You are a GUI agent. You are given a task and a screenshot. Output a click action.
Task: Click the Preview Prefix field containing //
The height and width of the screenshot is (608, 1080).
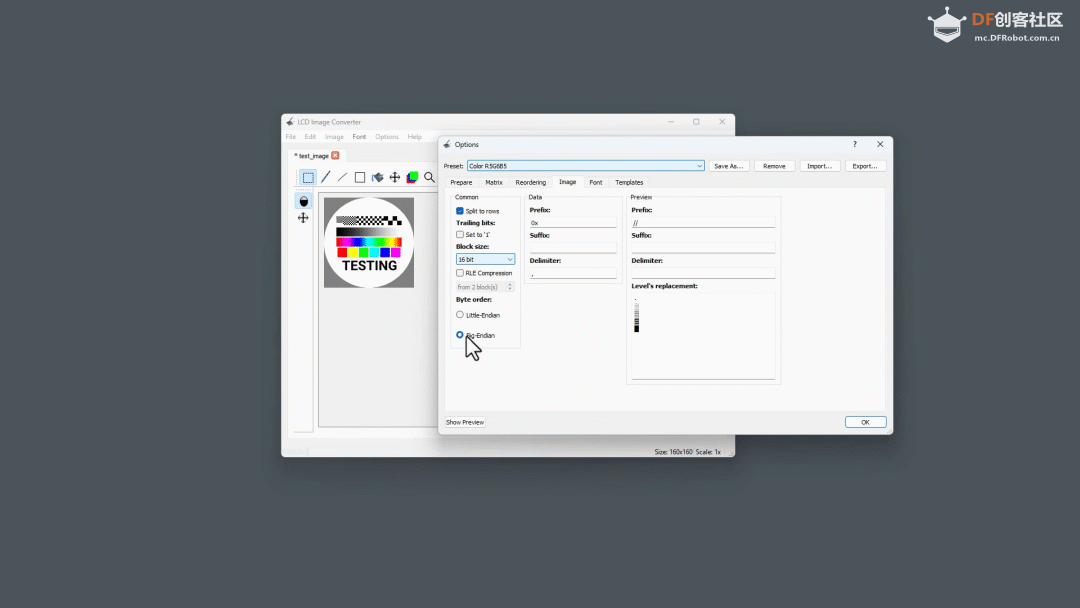[703, 223]
